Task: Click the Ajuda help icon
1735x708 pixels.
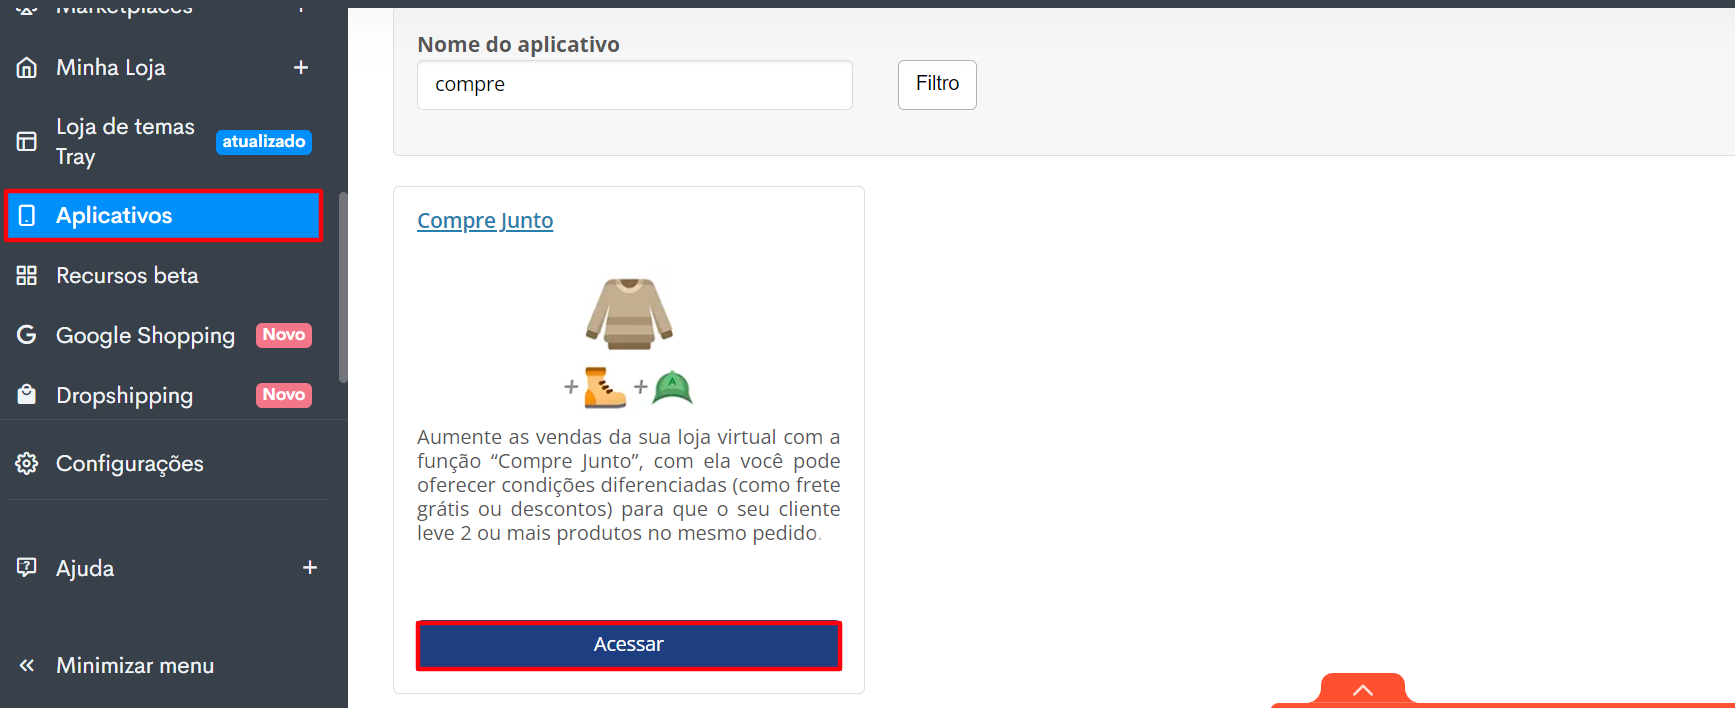Action: (27, 567)
